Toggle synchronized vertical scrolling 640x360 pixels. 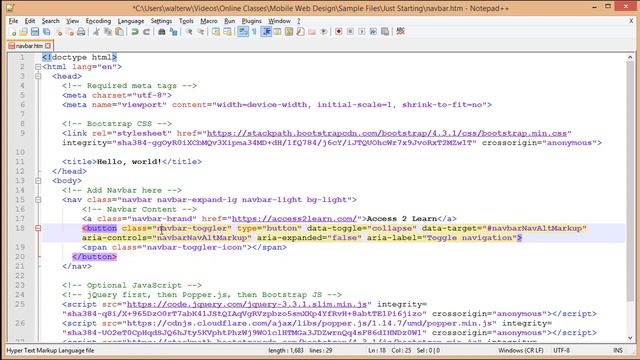pos(216,32)
